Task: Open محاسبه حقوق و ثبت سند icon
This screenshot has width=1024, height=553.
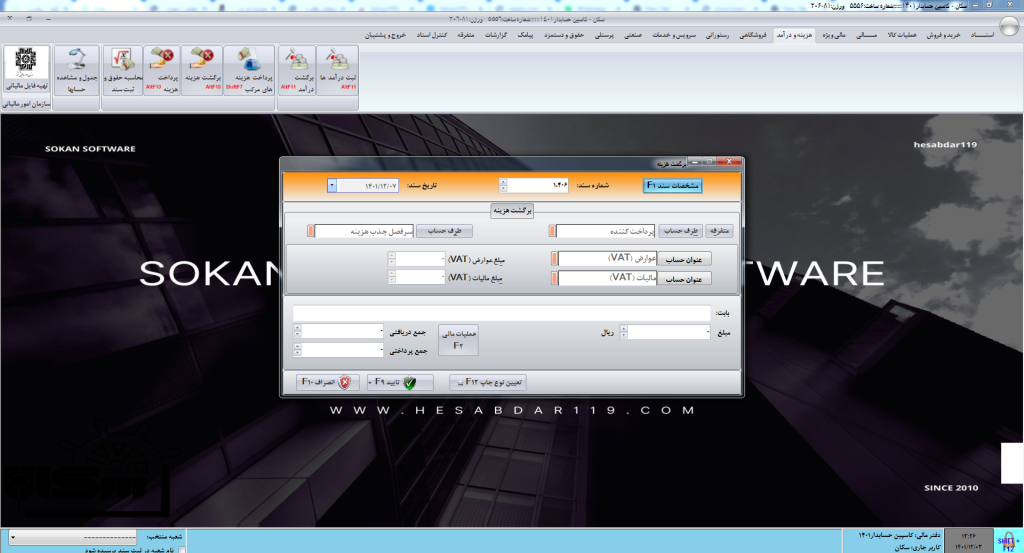Action: (123, 70)
